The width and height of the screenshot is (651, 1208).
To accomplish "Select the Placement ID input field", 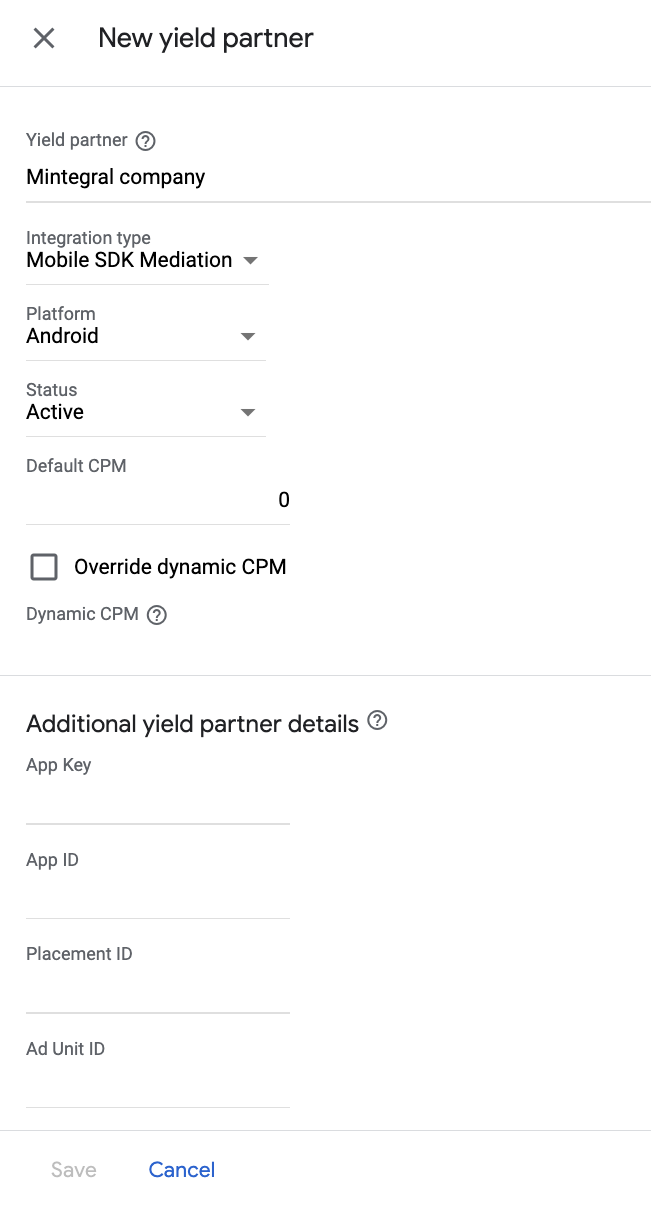I will (x=158, y=991).
